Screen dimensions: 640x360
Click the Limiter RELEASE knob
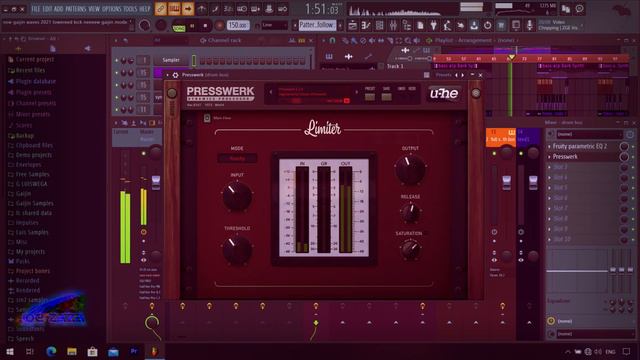(x=410, y=213)
